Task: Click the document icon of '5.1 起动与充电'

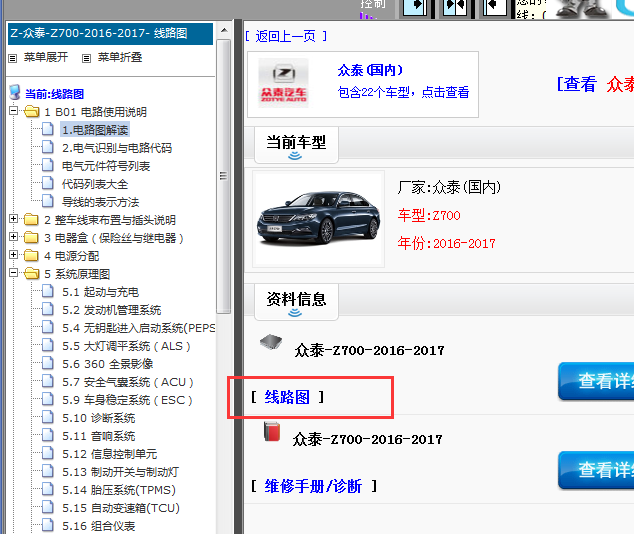Action: [48, 291]
